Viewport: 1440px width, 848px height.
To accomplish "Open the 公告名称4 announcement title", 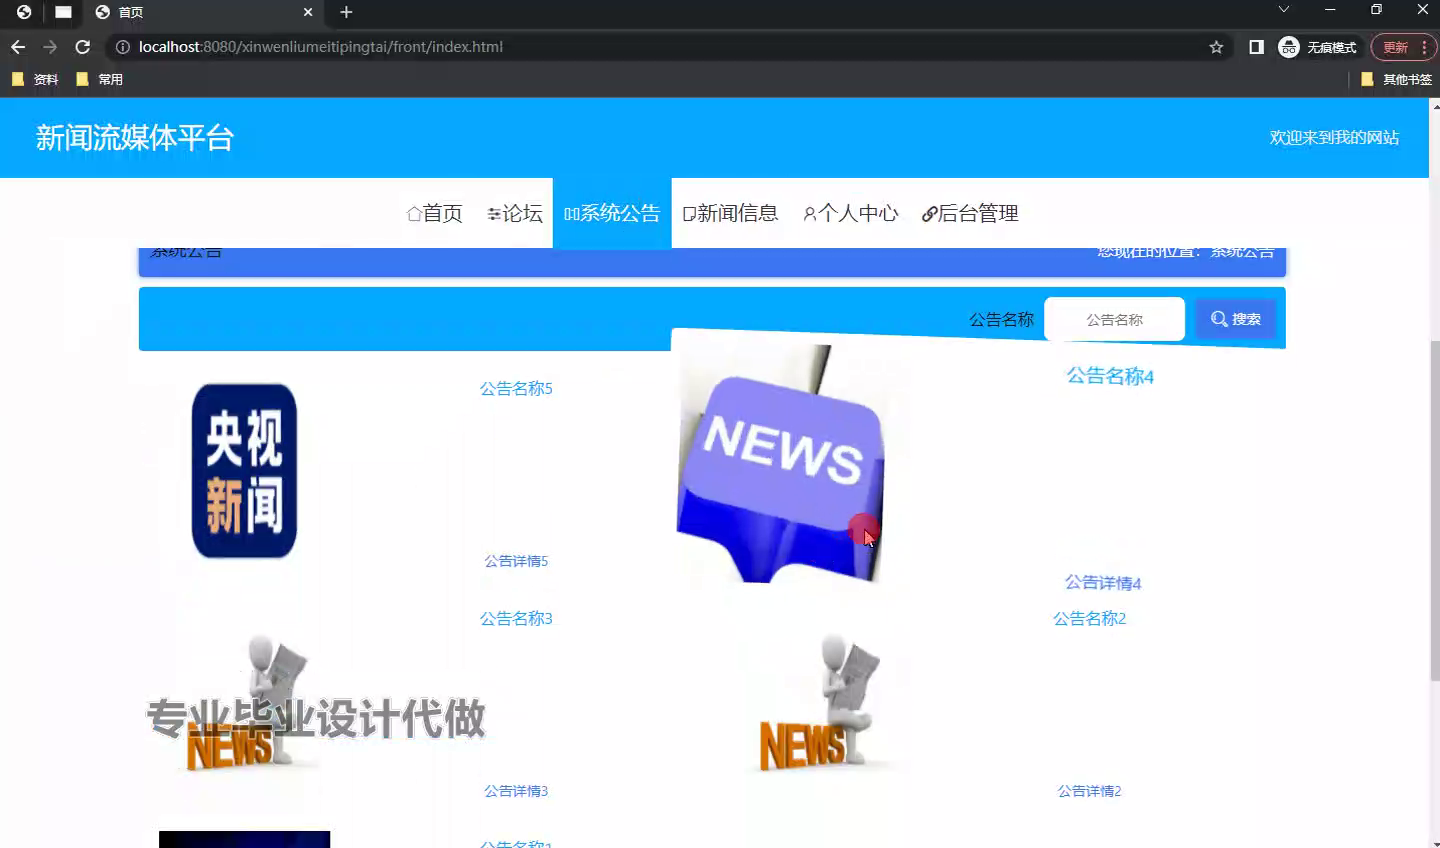I will click(1110, 376).
